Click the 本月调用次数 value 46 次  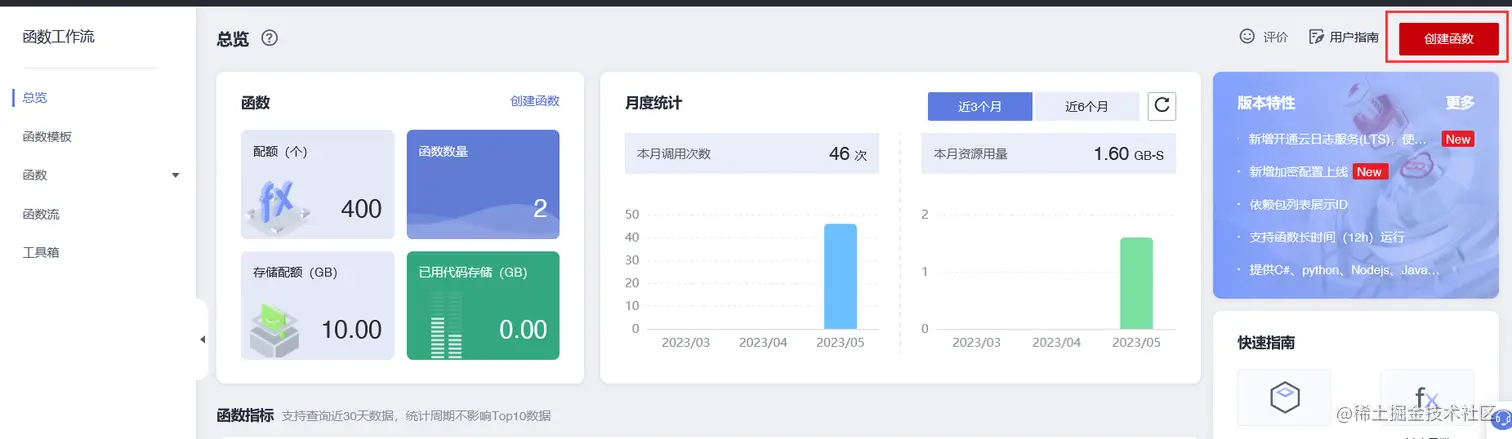pos(848,154)
